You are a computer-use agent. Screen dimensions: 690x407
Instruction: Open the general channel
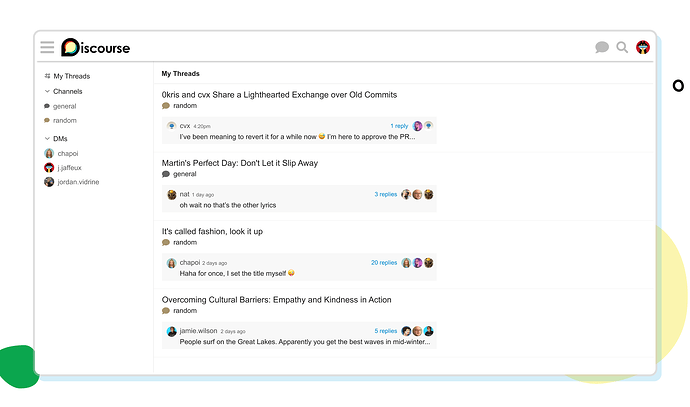tap(64, 106)
